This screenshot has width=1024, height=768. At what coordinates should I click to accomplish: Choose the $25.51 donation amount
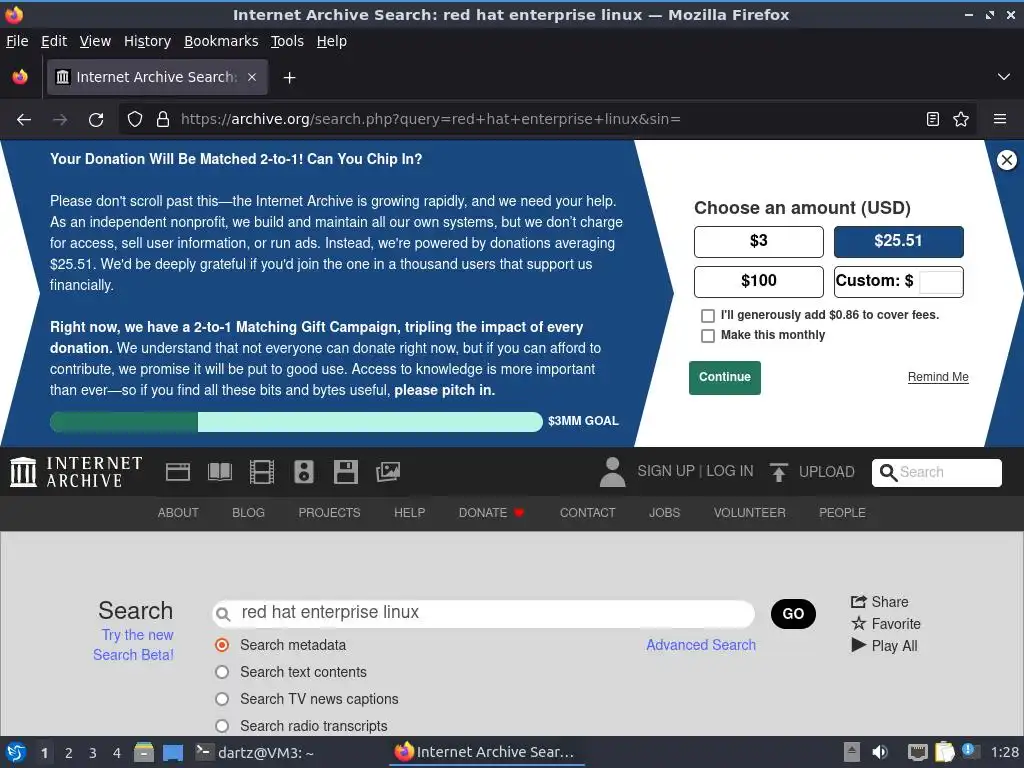coord(898,242)
